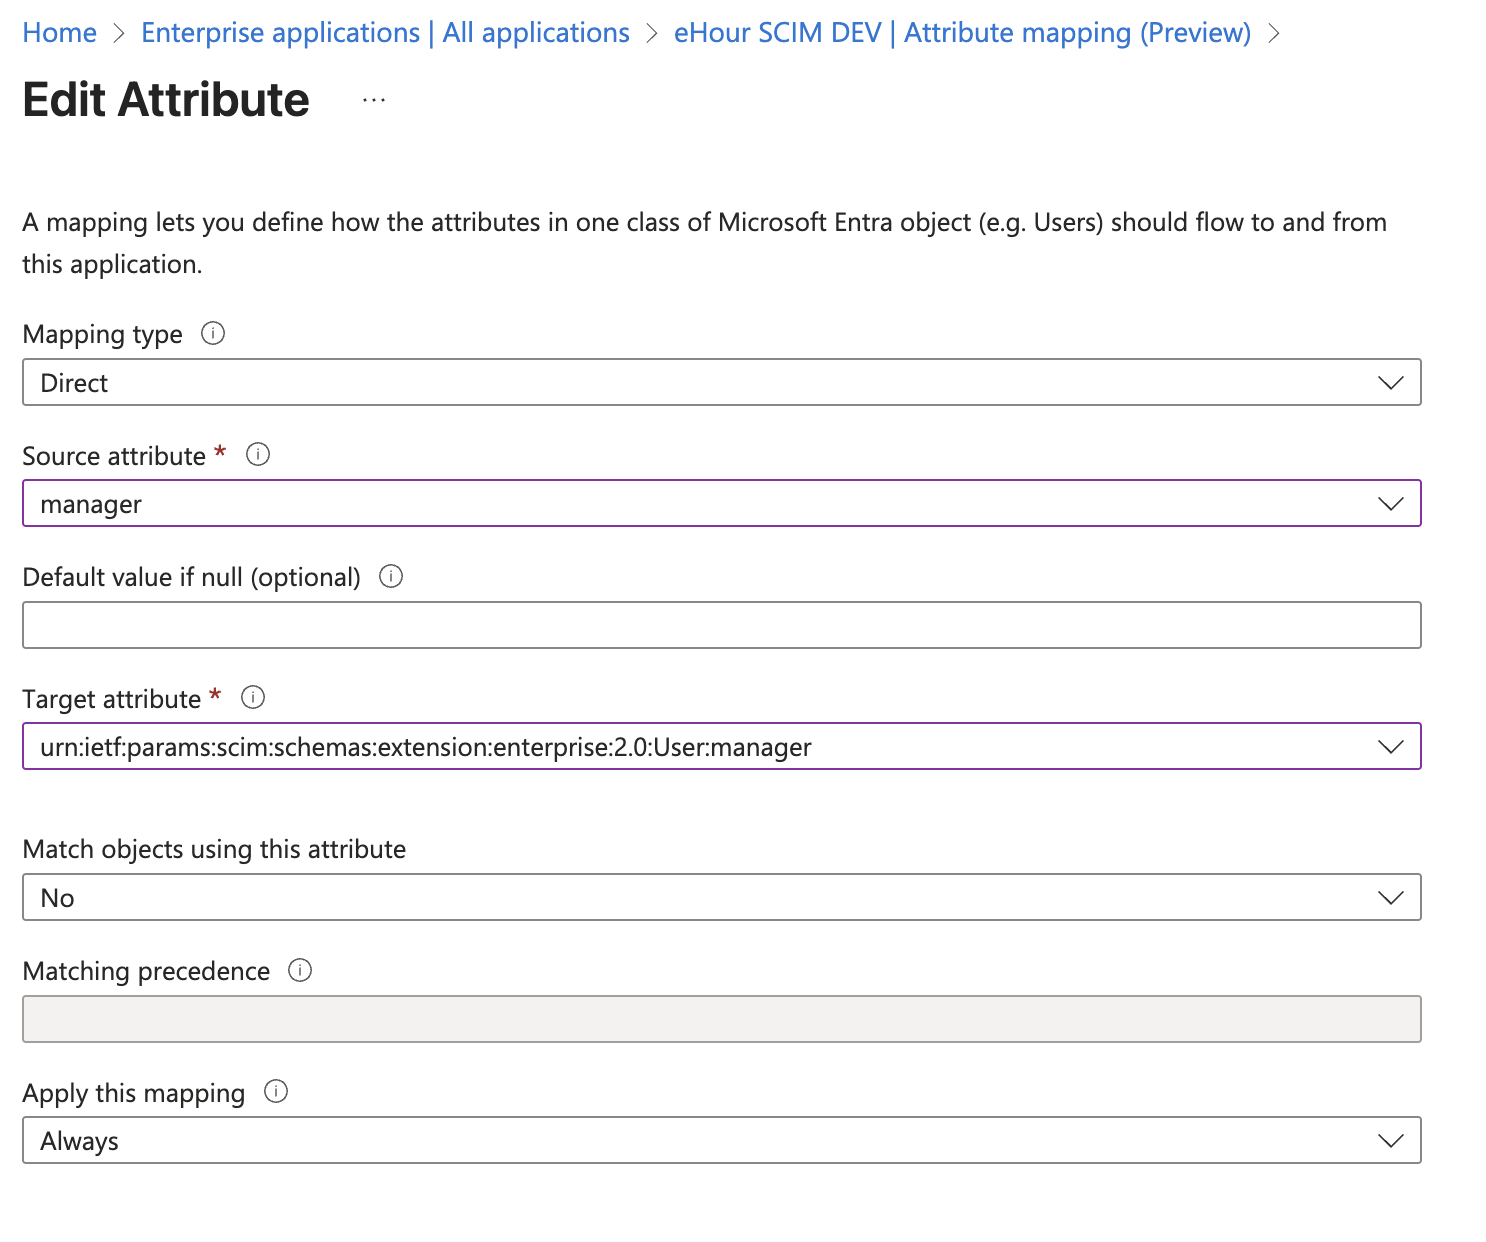This screenshot has width=1486, height=1242.
Task: Click the Apply this mapping info icon
Action: point(276,1092)
